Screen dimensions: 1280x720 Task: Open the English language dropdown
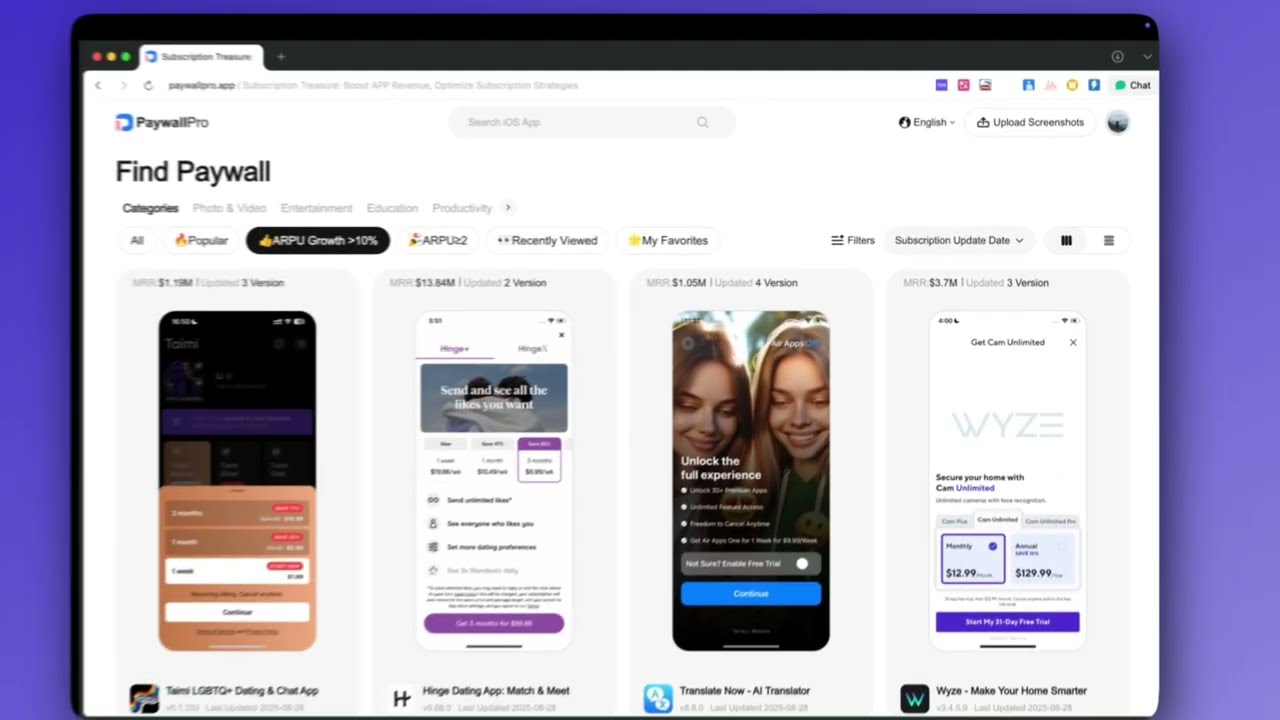[927, 122]
